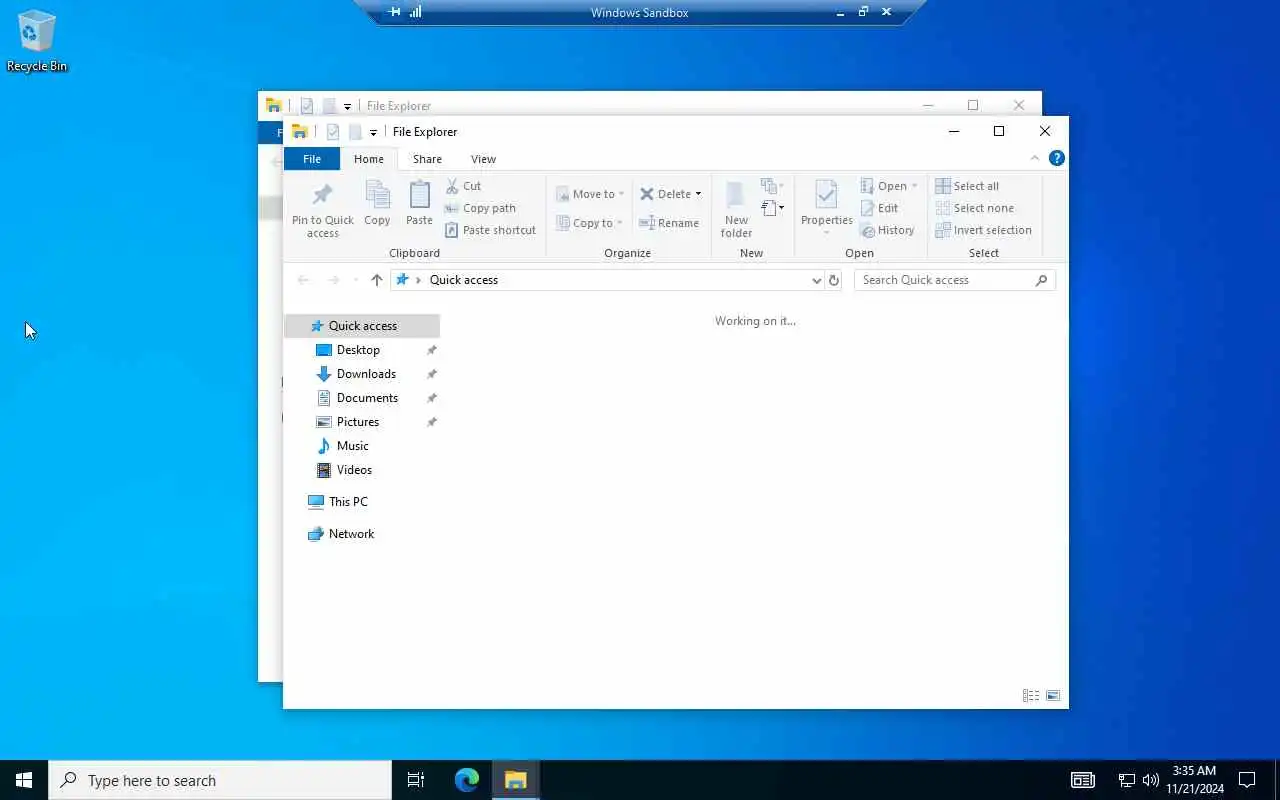Click title bar New folder quick icon
The height and width of the screenshot is (800, 1280).
click(x=355, y=132)
